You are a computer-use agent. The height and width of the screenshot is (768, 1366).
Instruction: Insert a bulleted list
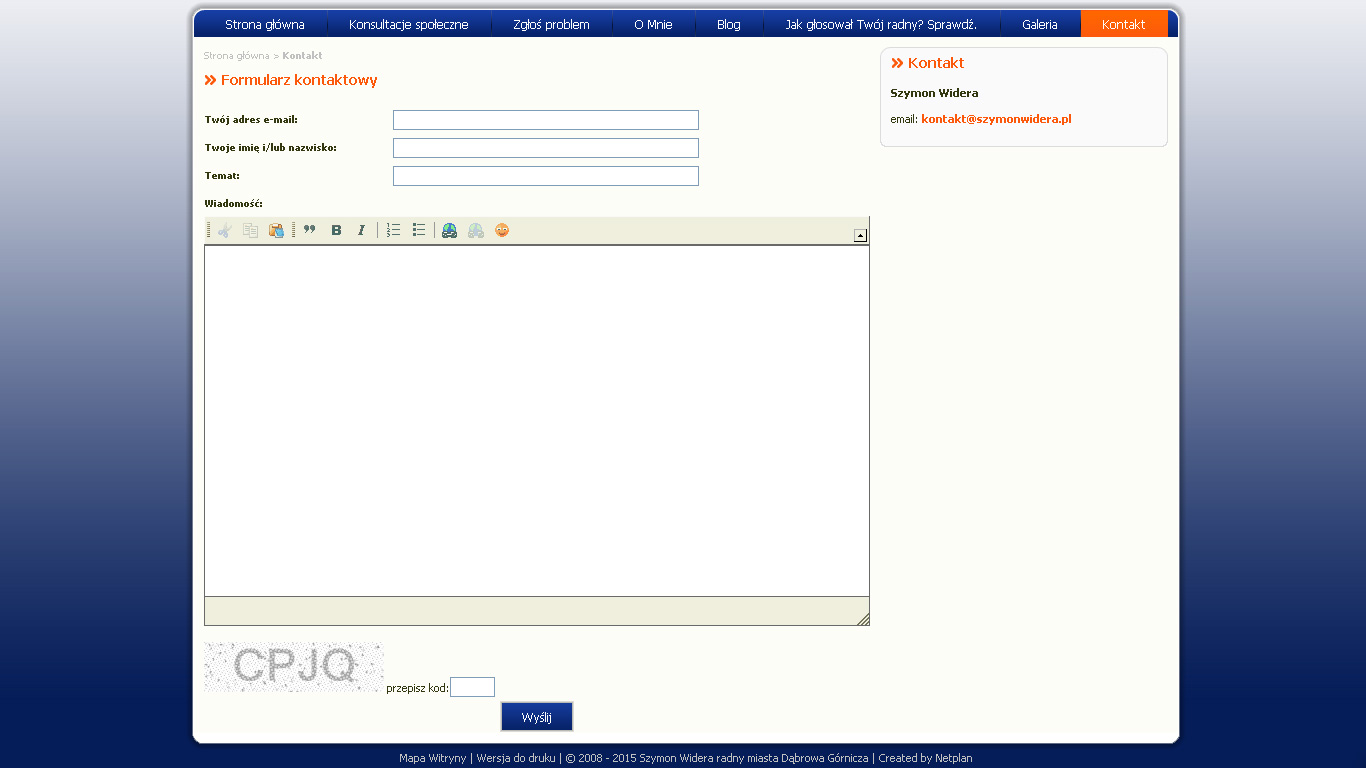(x=419, y=230)
